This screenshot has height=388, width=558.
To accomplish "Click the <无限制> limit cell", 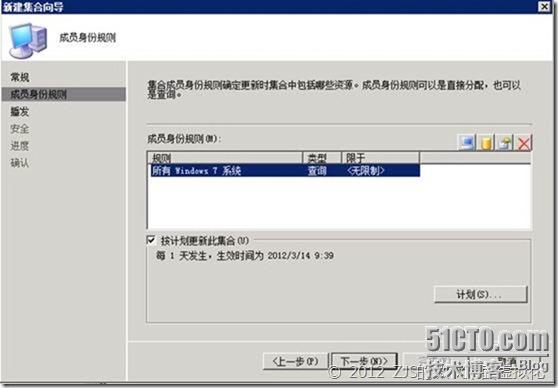I will tap(365, 171).
